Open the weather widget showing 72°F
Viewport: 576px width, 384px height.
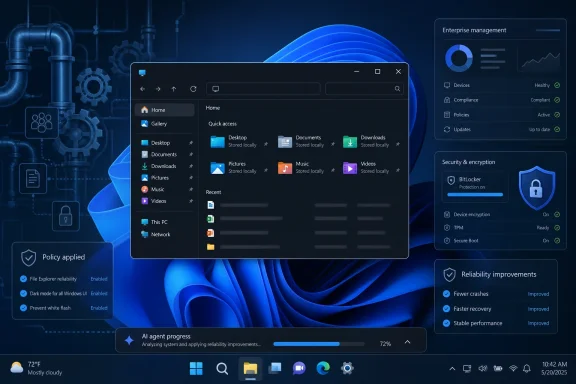[36, 368]
